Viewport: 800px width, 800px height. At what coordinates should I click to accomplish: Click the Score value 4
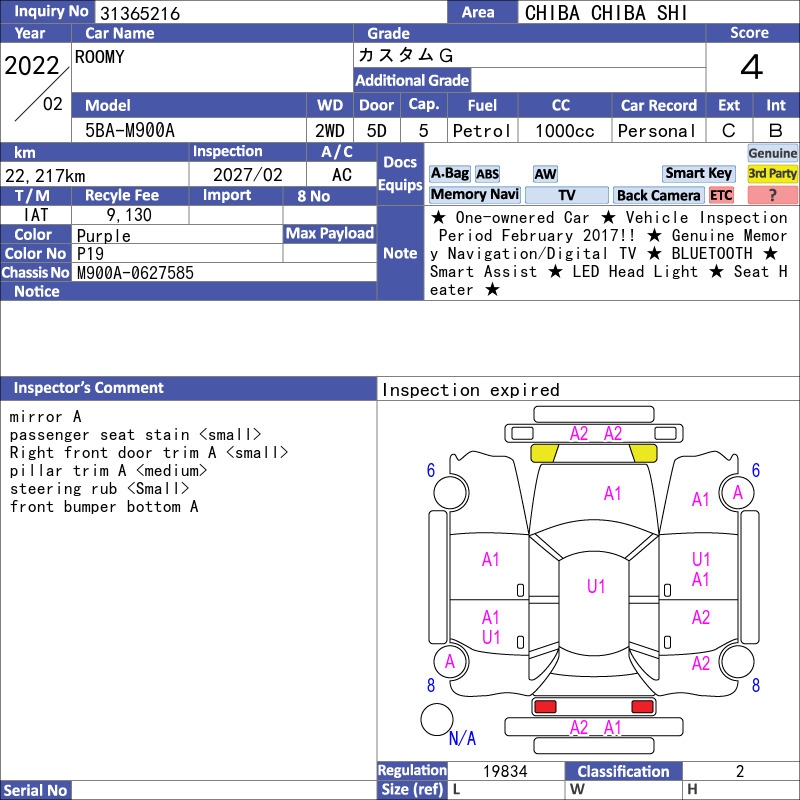tap(752, 67)
